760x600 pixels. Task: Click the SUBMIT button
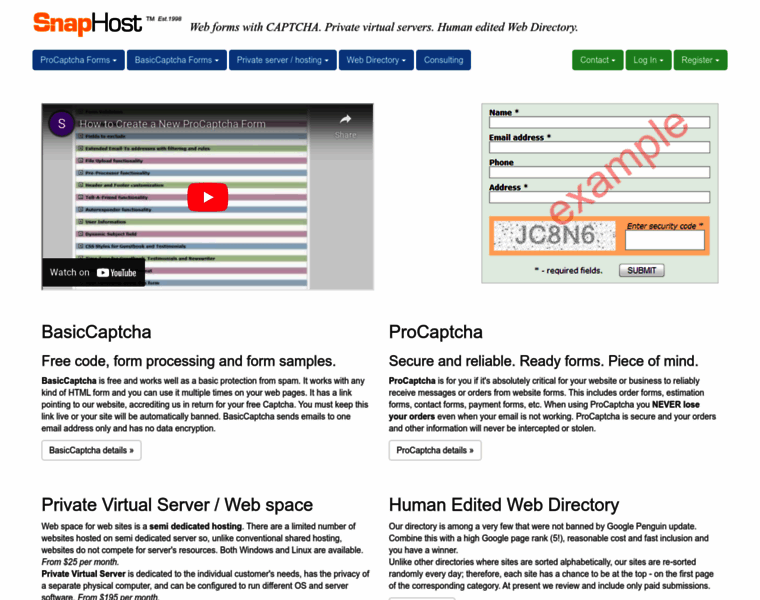[642, 270]
